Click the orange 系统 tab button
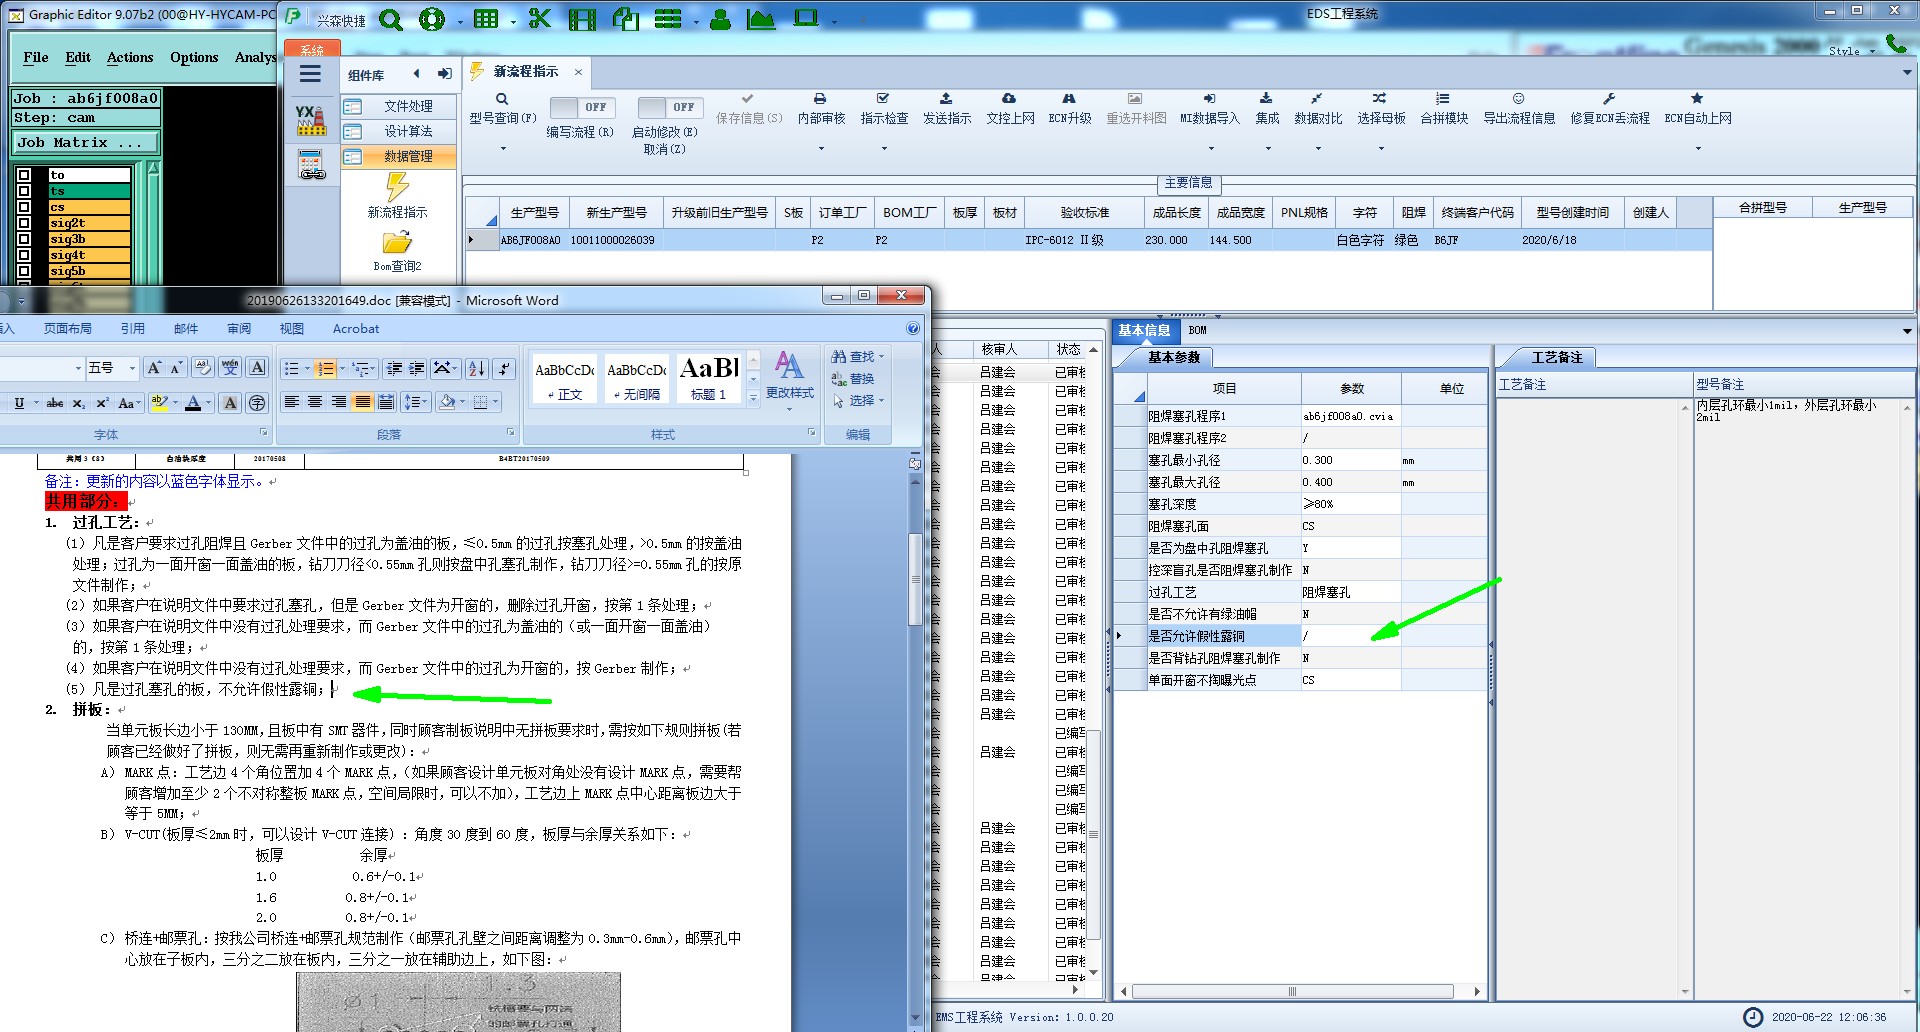Viewport: 1920px width, 1032px height. [x=312, y=49]
